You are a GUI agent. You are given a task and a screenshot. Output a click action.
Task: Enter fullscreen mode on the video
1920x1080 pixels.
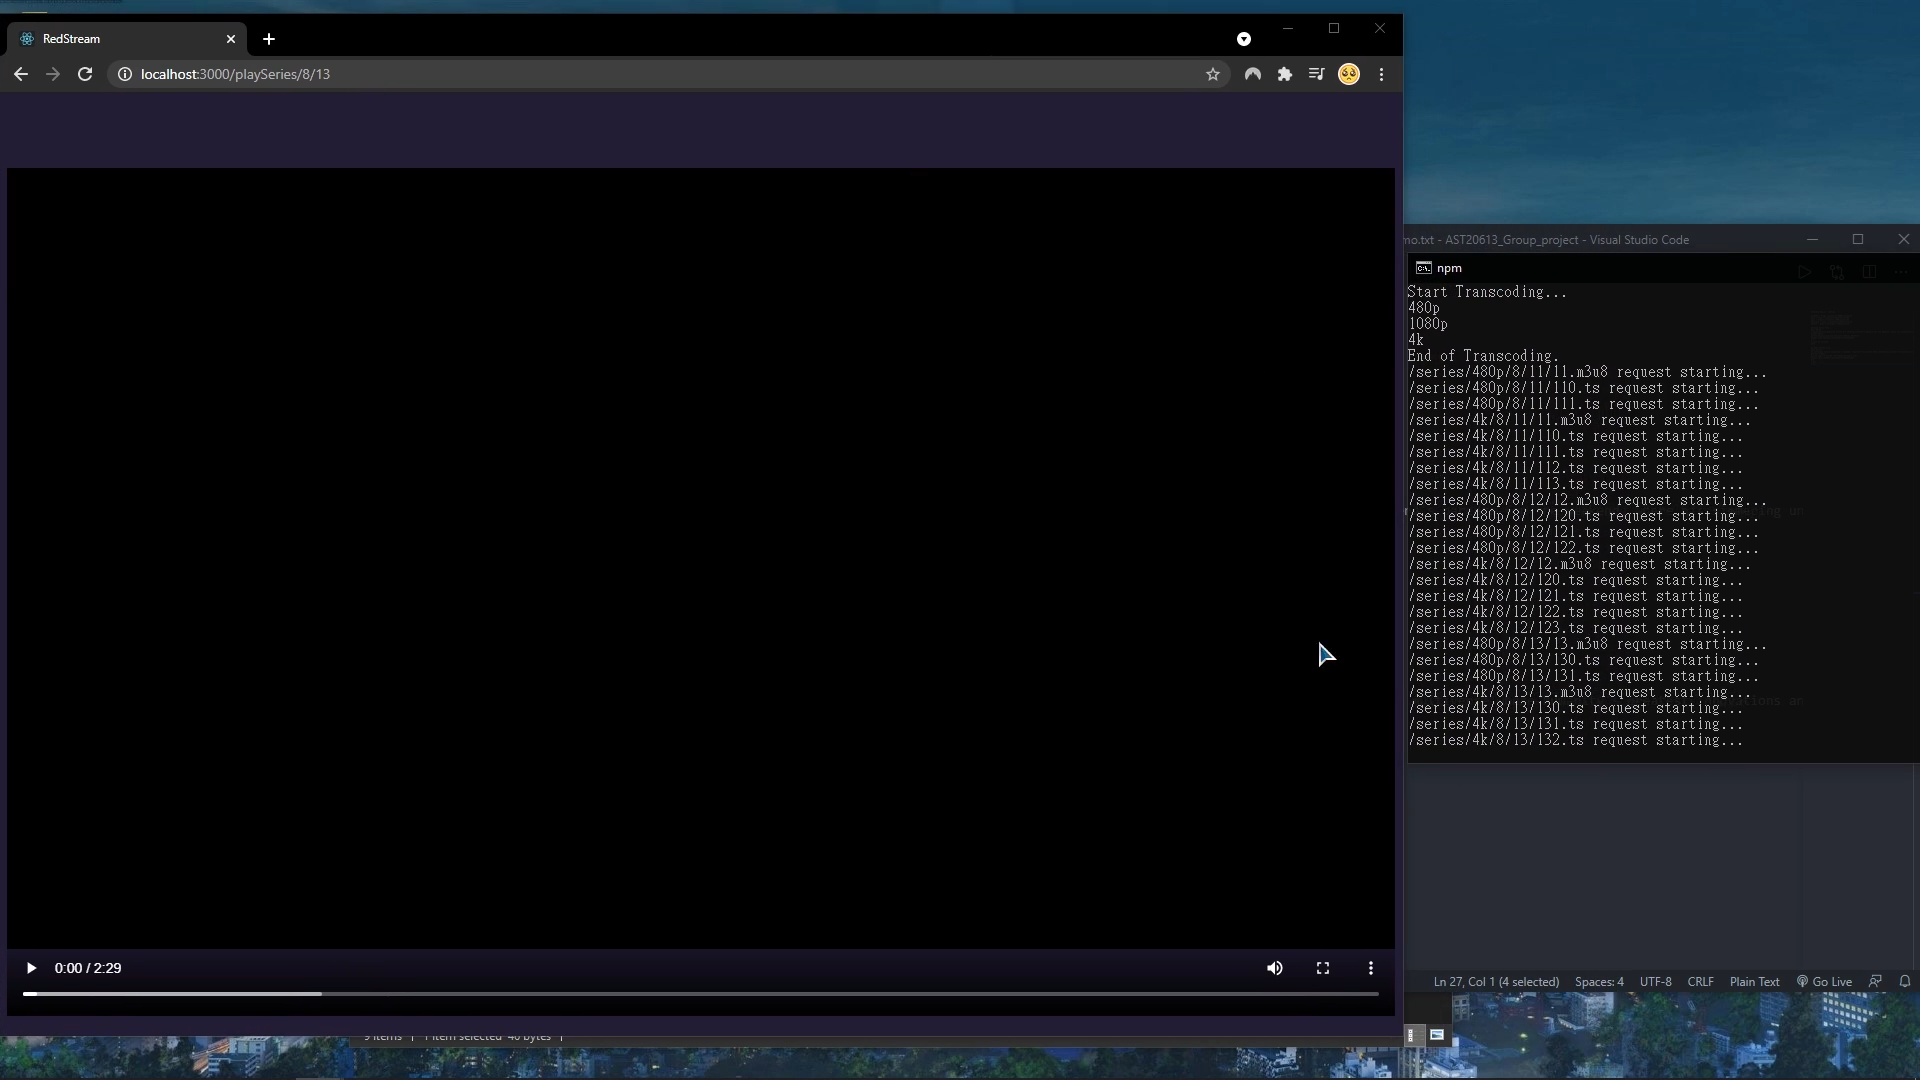pyautogui.click(x=1322, y=968)
